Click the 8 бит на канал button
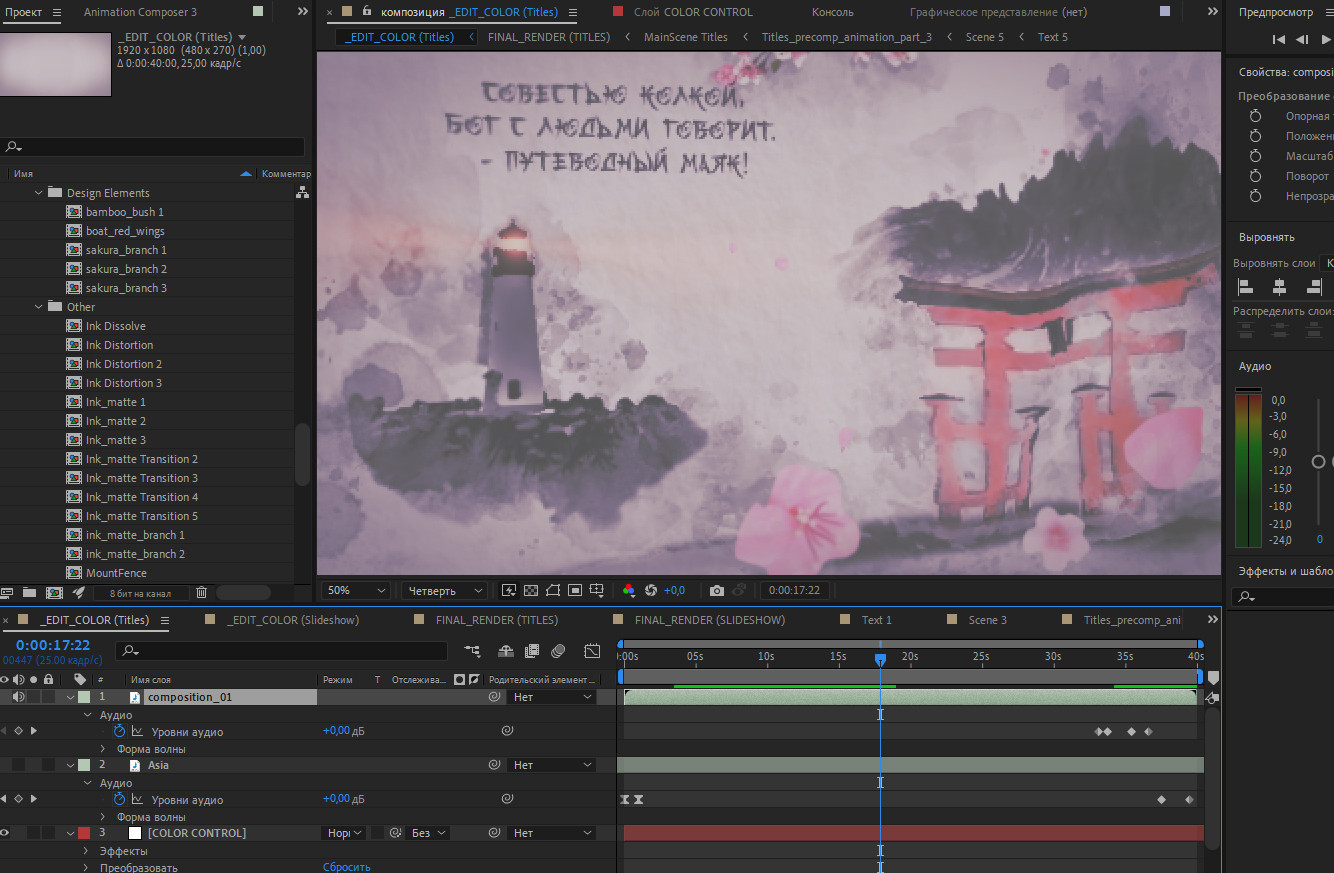 pyautogui.click(x=140, y=593)
